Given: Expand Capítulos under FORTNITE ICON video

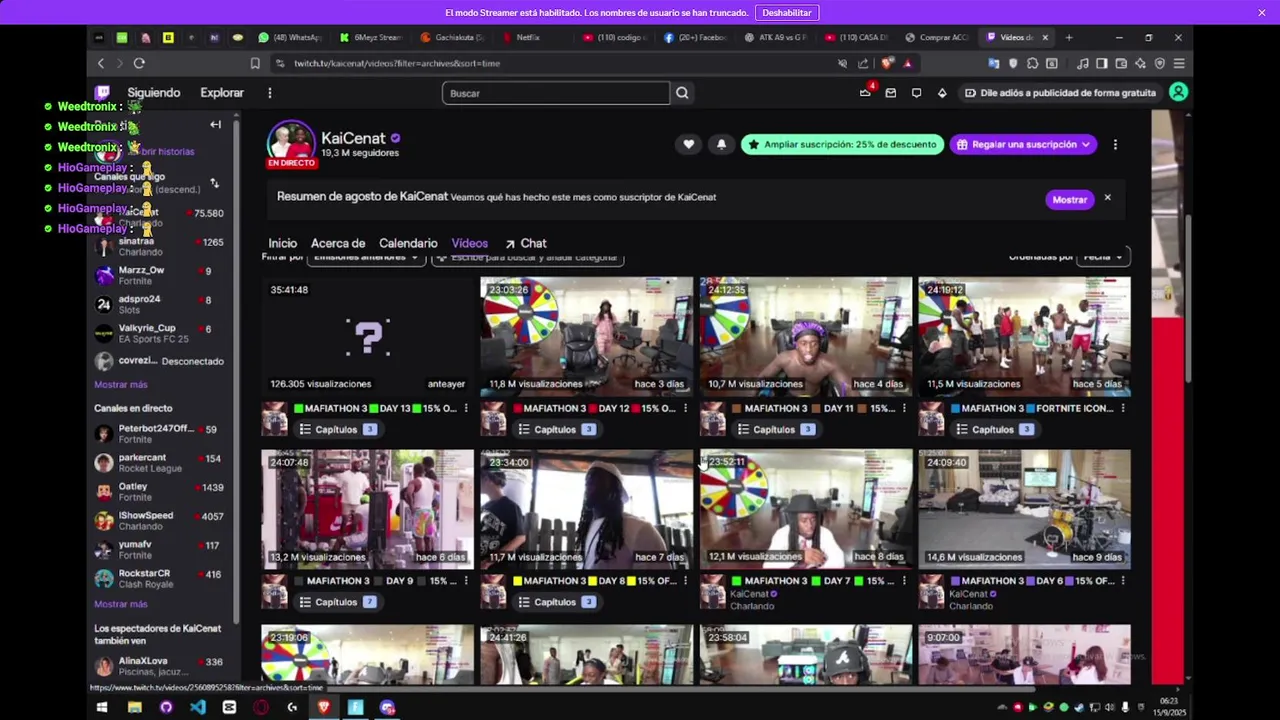Looking at the screenshot, I should [994, 429].
